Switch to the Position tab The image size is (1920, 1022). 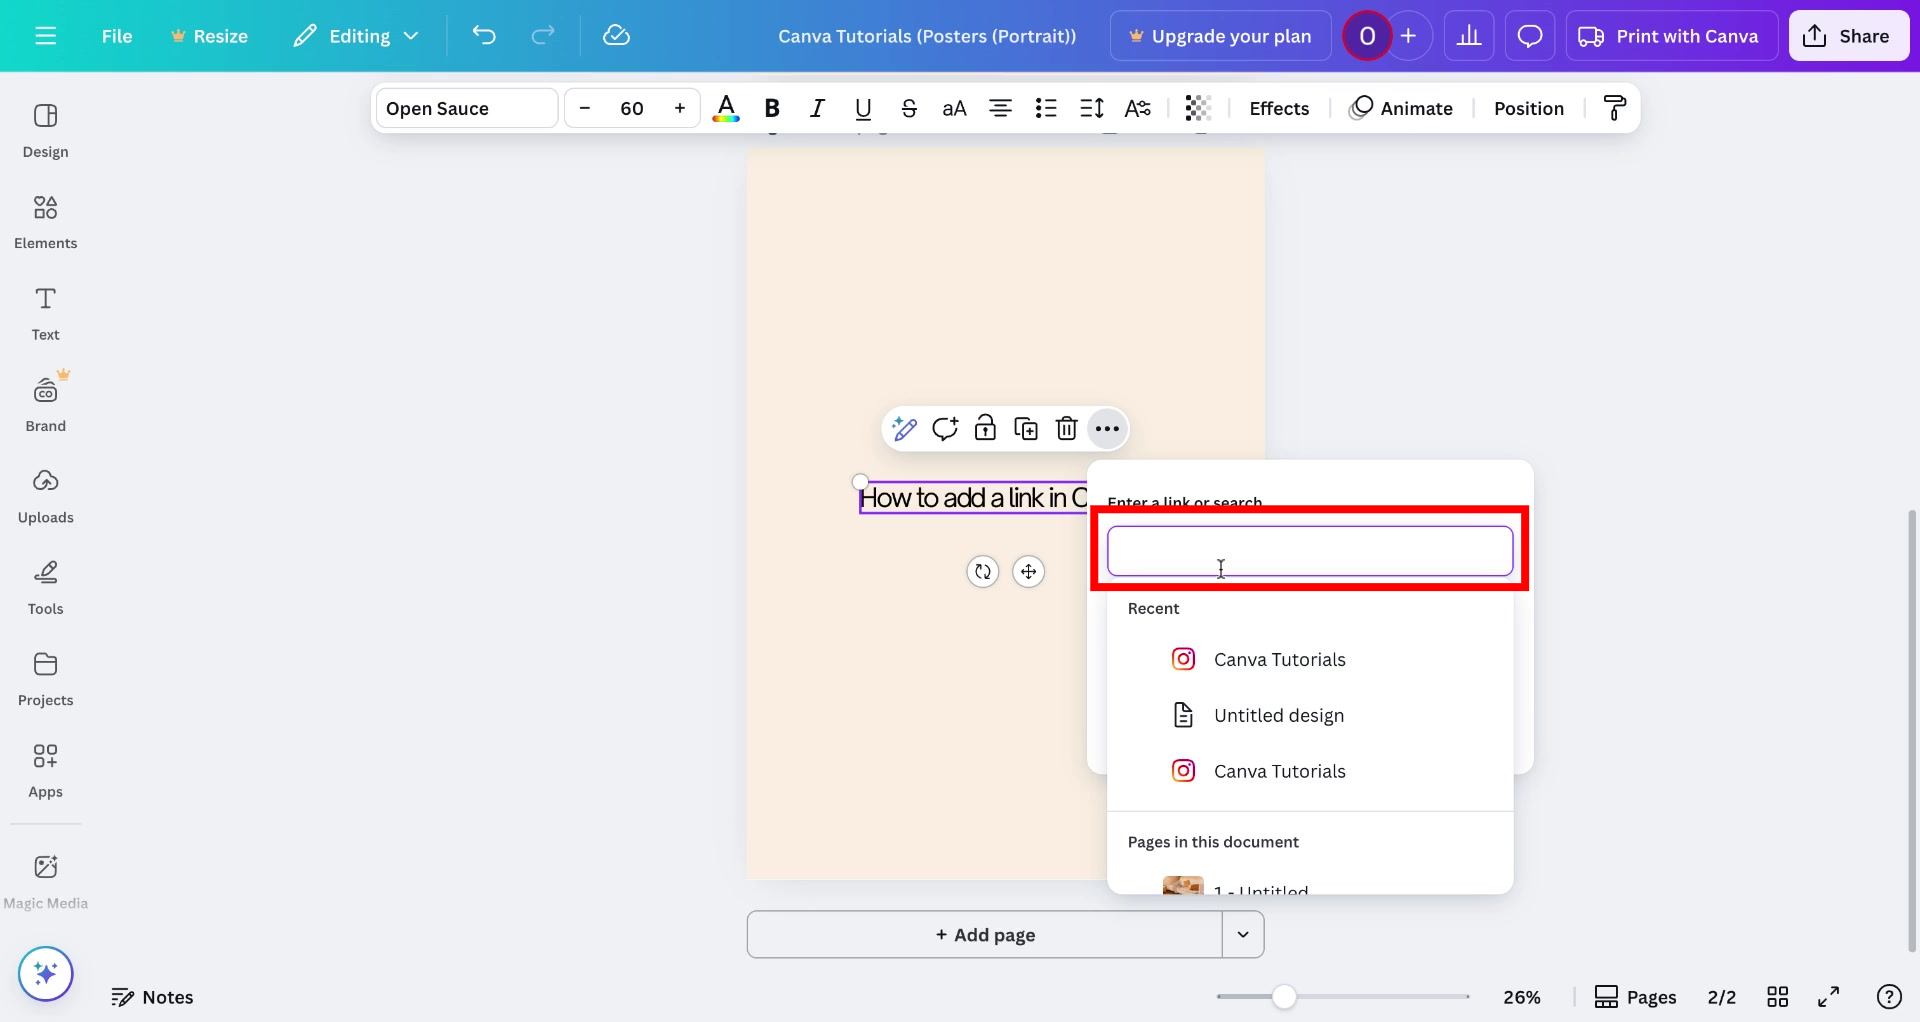tap(1529, 108)
